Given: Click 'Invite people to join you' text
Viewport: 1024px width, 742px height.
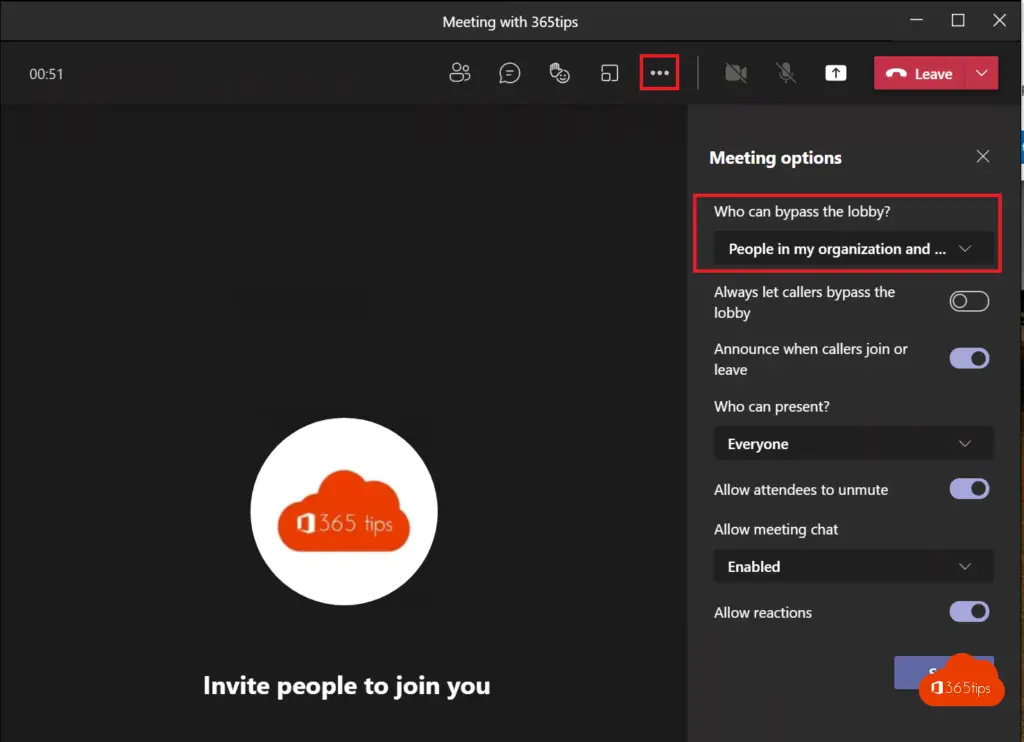Looking at the screenshot, I should point(346,686).
